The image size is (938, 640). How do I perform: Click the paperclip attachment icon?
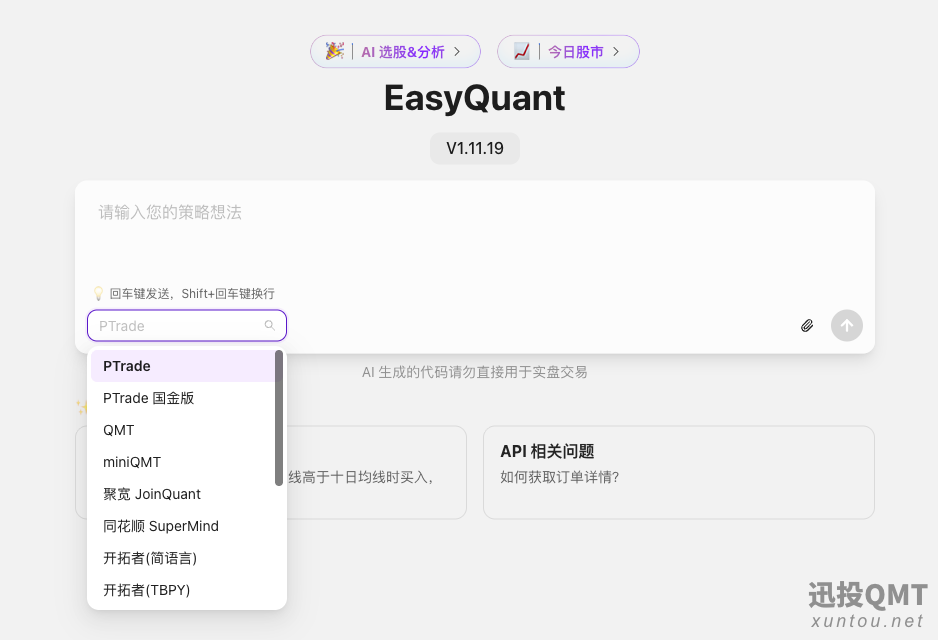pyautogui.click(x=807, y=326)
